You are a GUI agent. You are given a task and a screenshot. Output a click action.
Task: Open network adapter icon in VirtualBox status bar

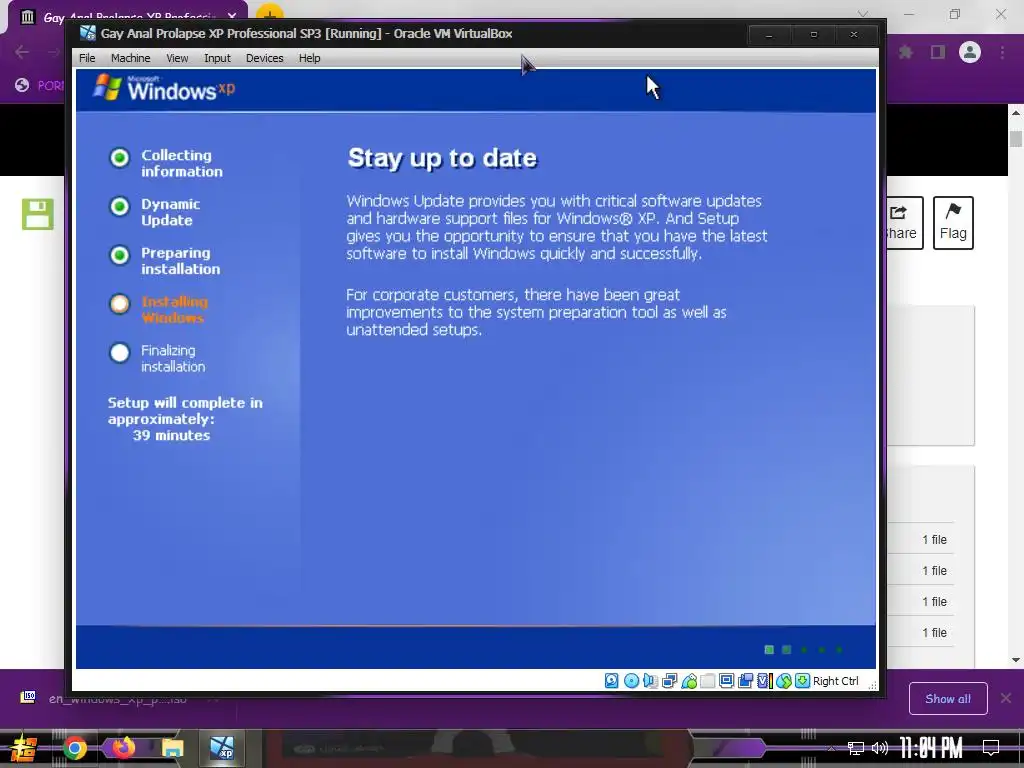tap(669, 681)
